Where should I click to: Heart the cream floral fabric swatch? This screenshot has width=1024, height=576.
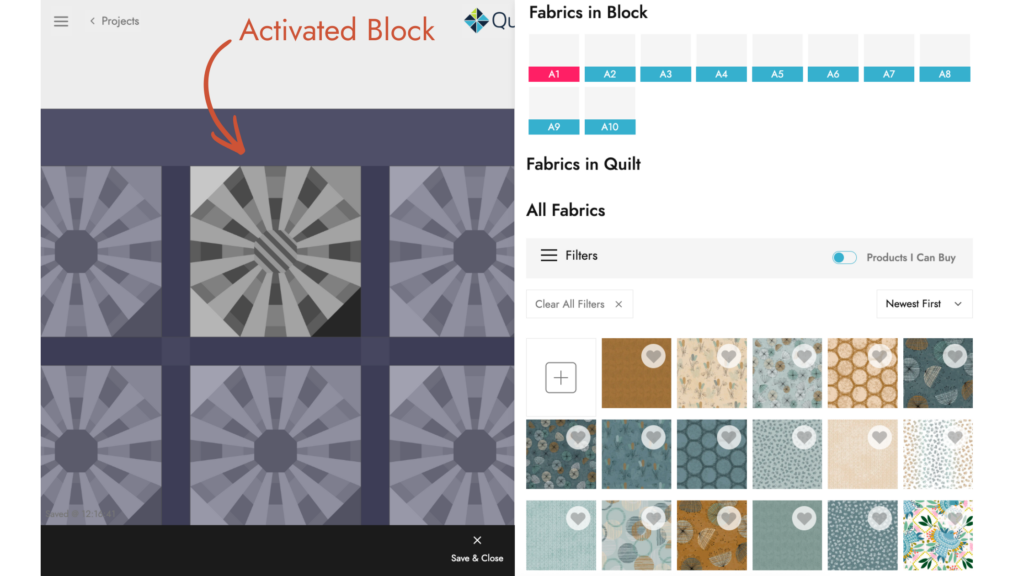point(728,356)
